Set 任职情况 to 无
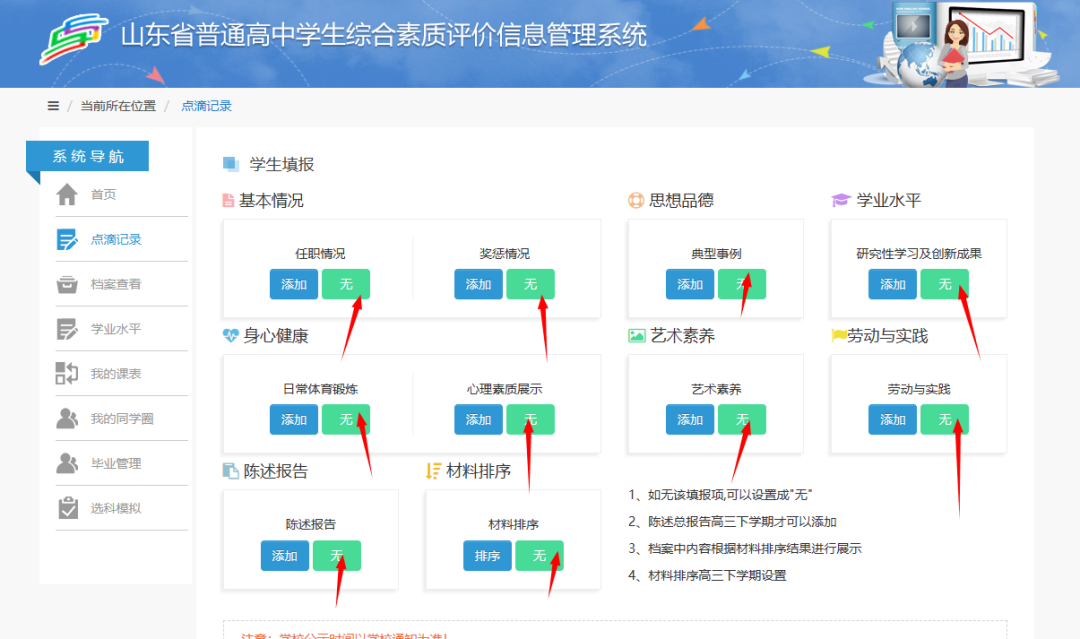This screenshot has height=639, width=1080. coord(347,284)
